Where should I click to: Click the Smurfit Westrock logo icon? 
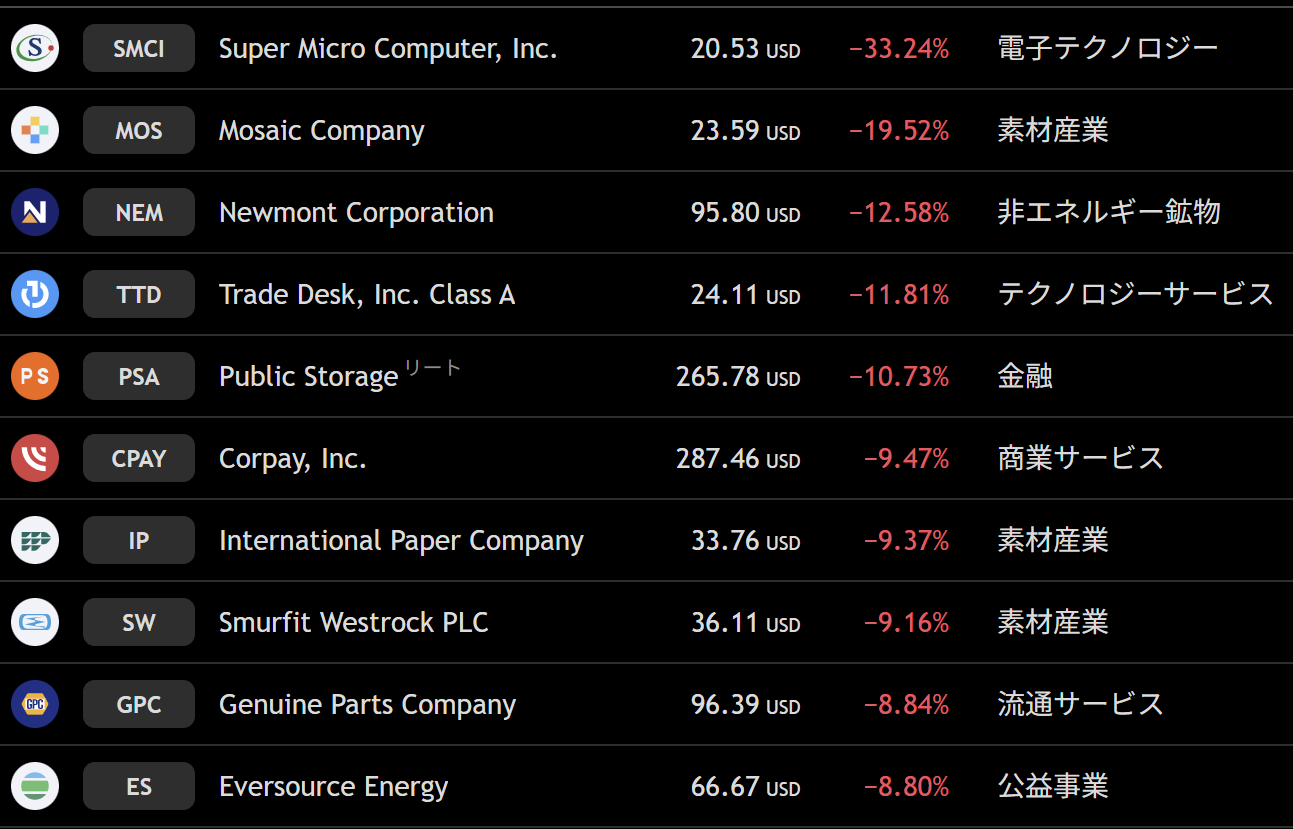tap(35, 622)
